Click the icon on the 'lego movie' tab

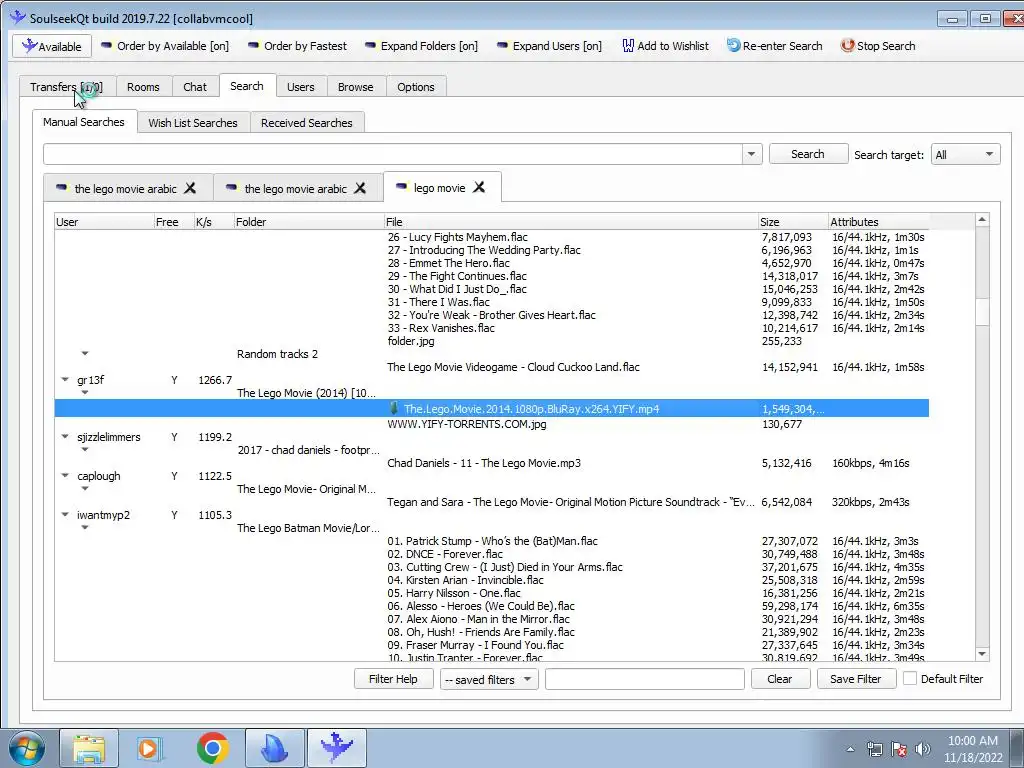(x=401, y=187)
